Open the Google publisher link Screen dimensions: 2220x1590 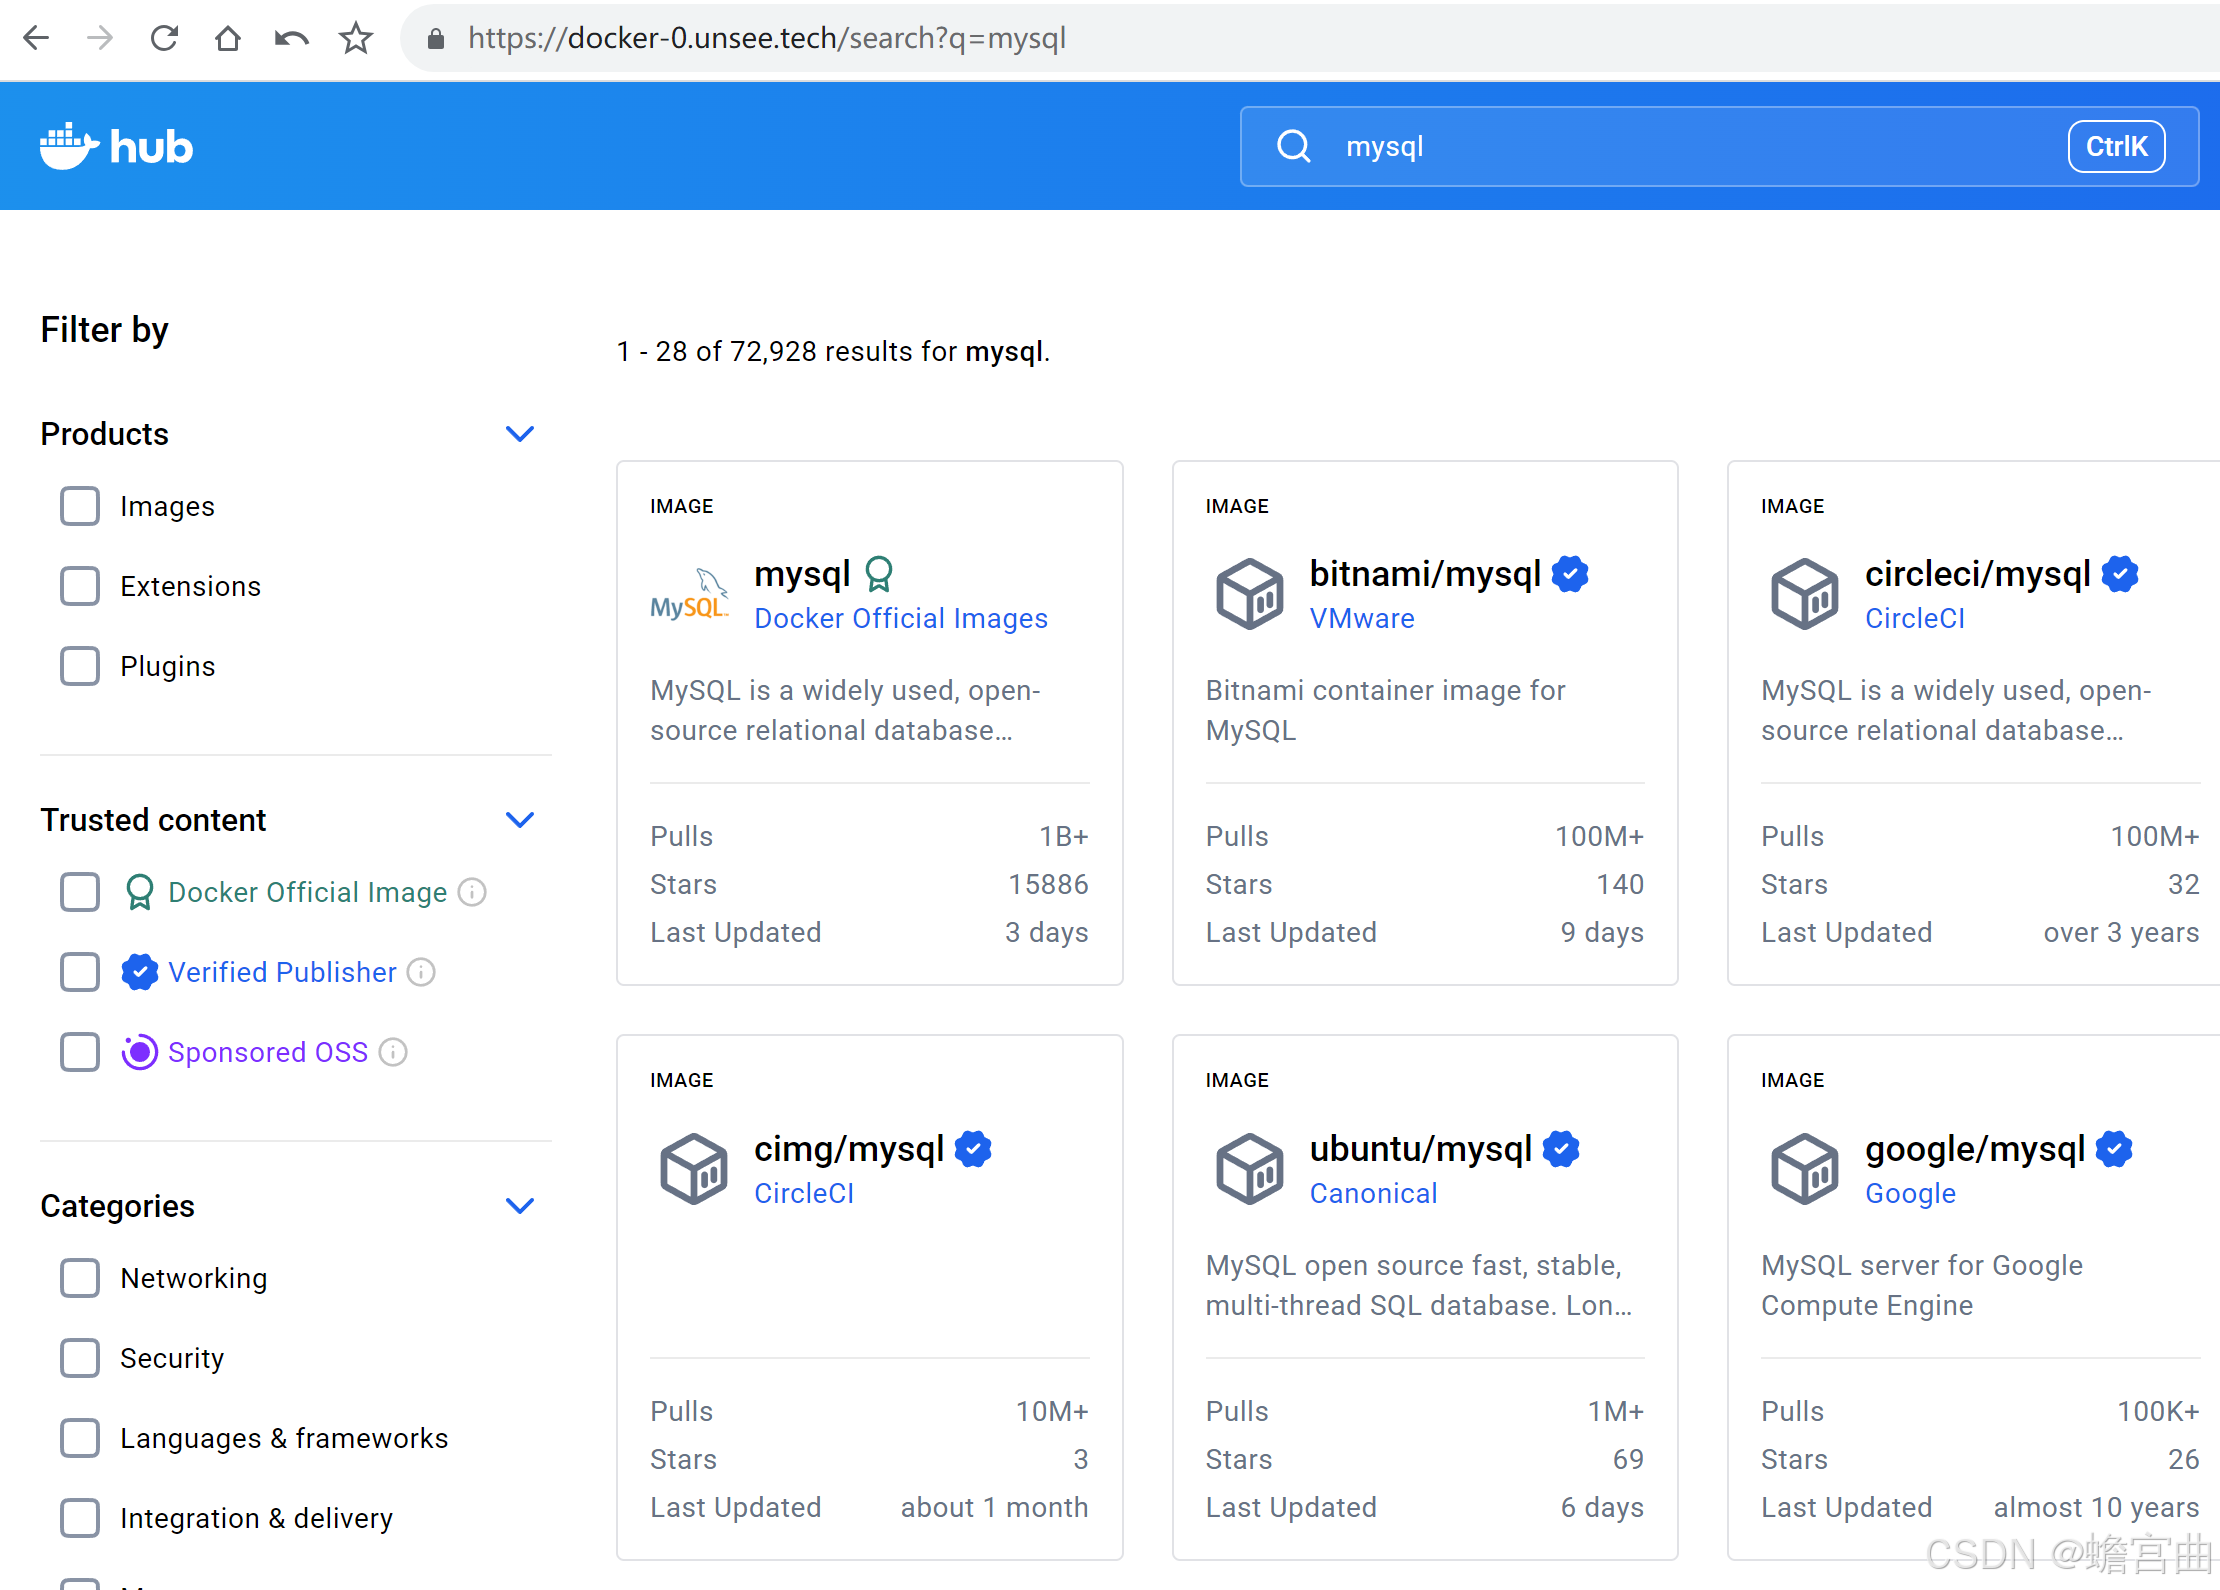pos(1910,1193)
